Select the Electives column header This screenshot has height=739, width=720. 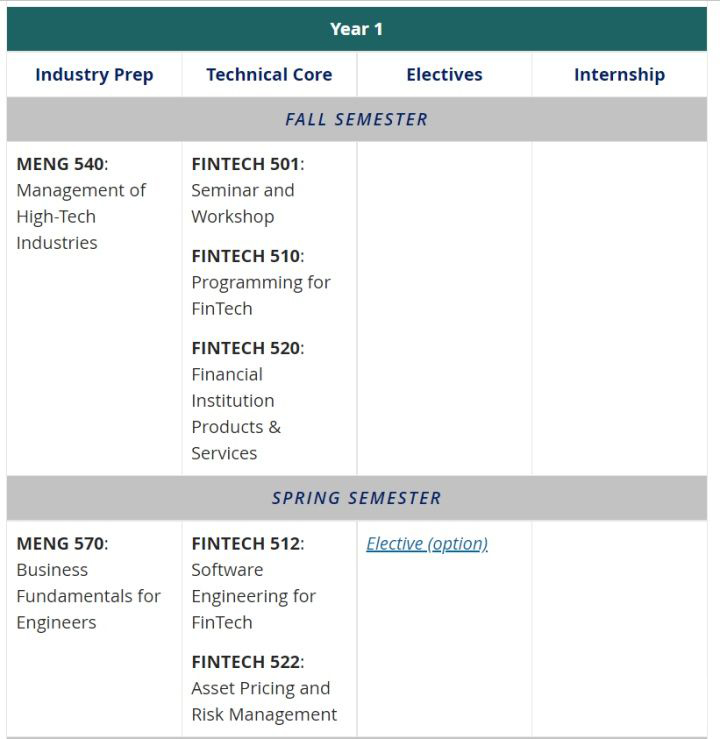(x=444, y=75)
